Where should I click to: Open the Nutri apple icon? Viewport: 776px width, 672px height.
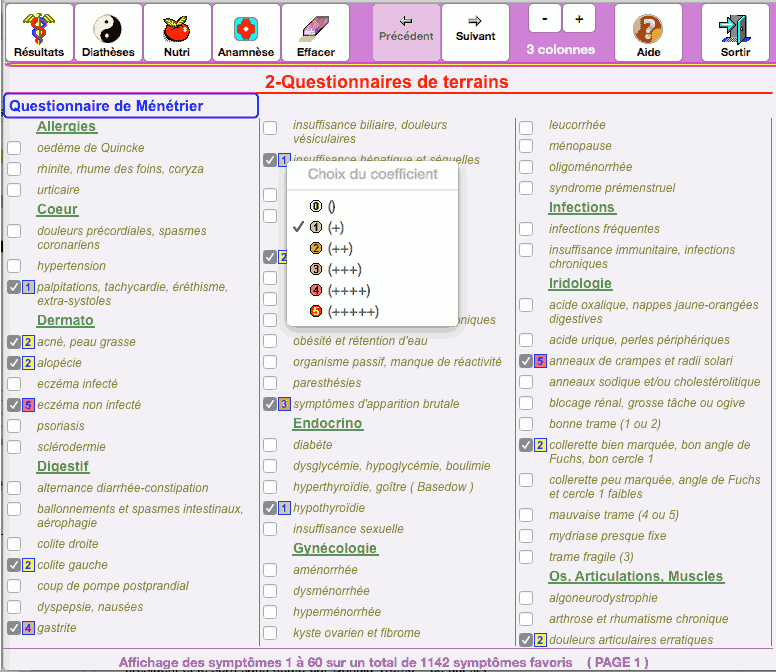point(177,33)
